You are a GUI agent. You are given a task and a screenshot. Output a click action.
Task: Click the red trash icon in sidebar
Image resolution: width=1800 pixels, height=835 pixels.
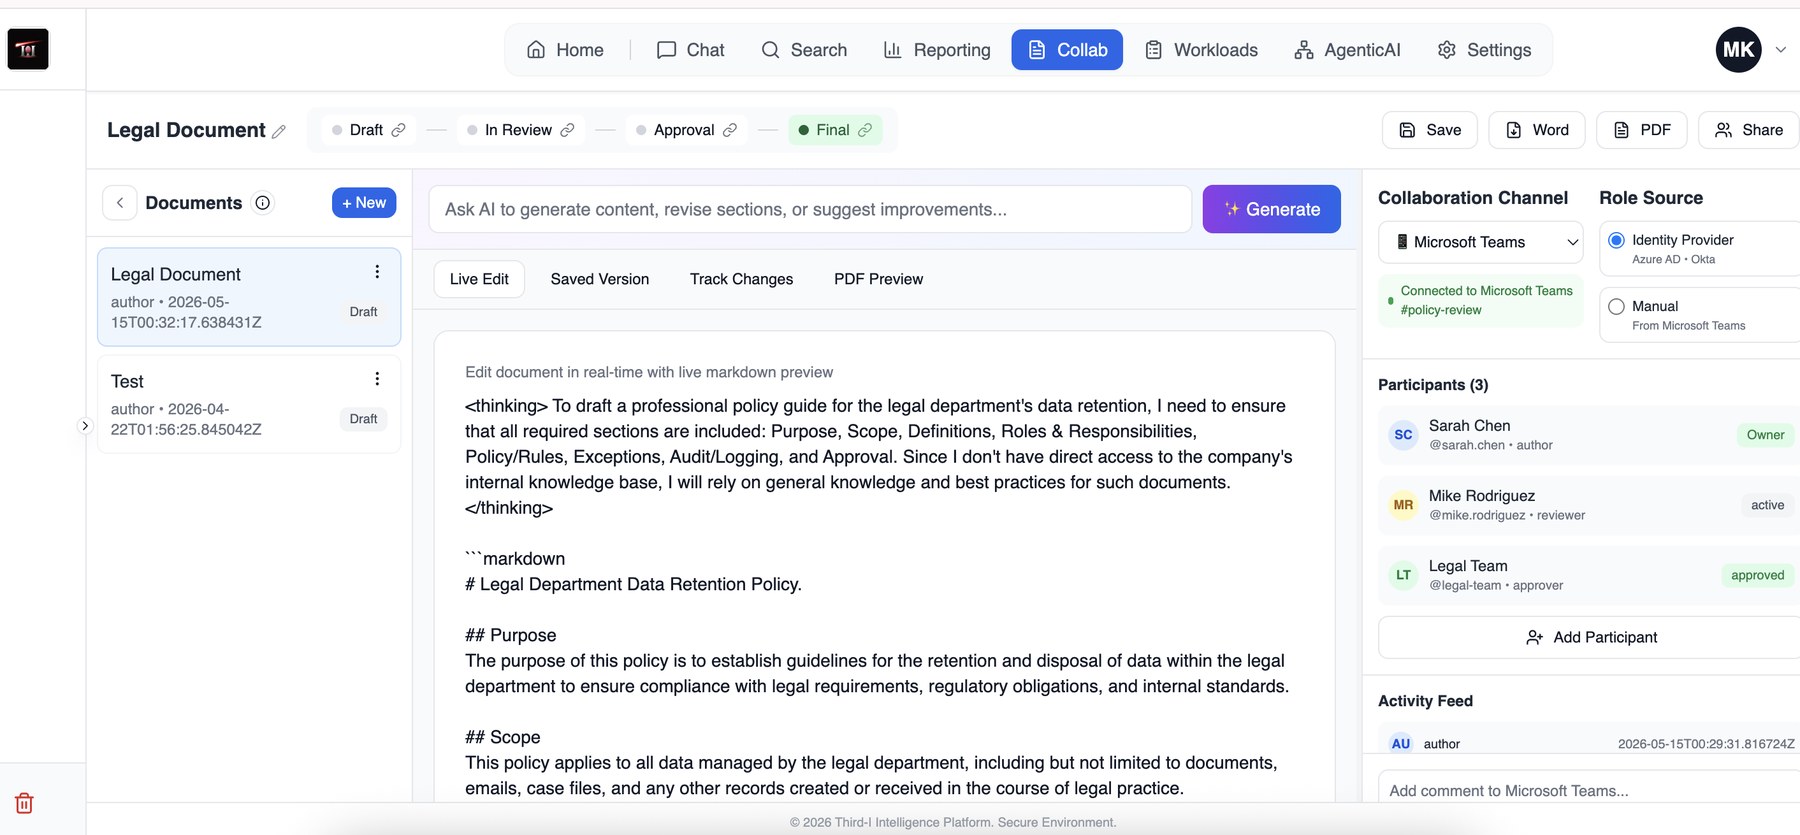24,803
